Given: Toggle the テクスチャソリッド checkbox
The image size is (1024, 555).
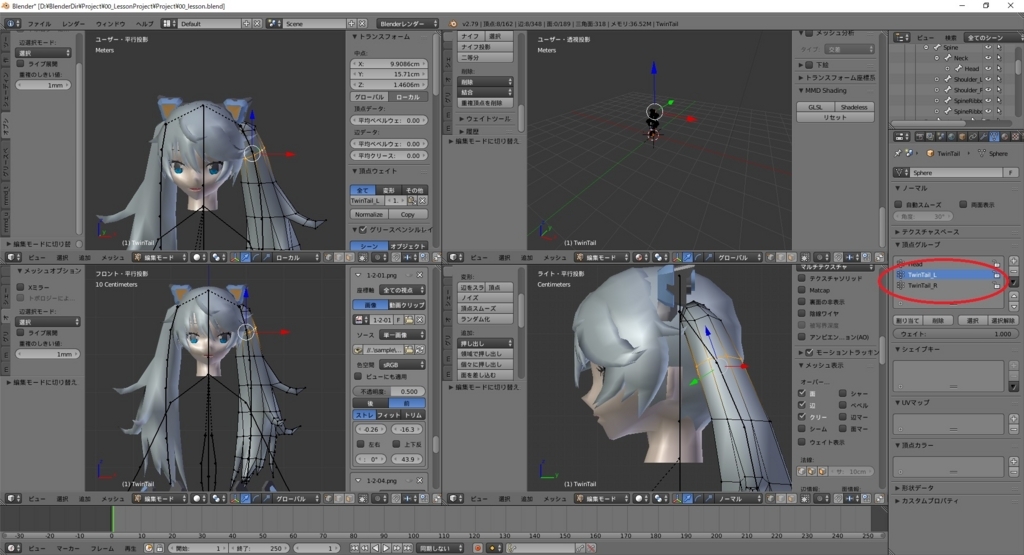Looking at the screenshot, I should click(x=801, y=278).
